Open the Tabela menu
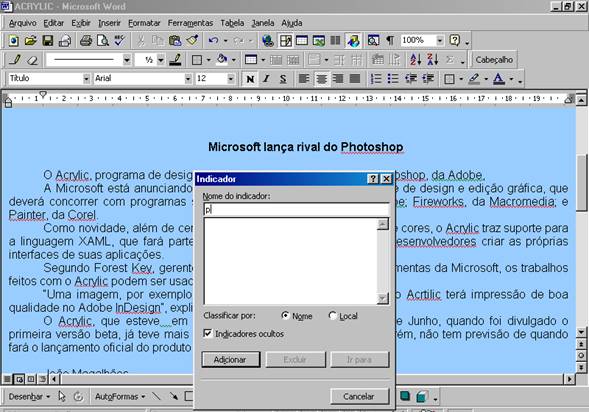The height and width of the screenshot is (412, 589). coord(232,23)
